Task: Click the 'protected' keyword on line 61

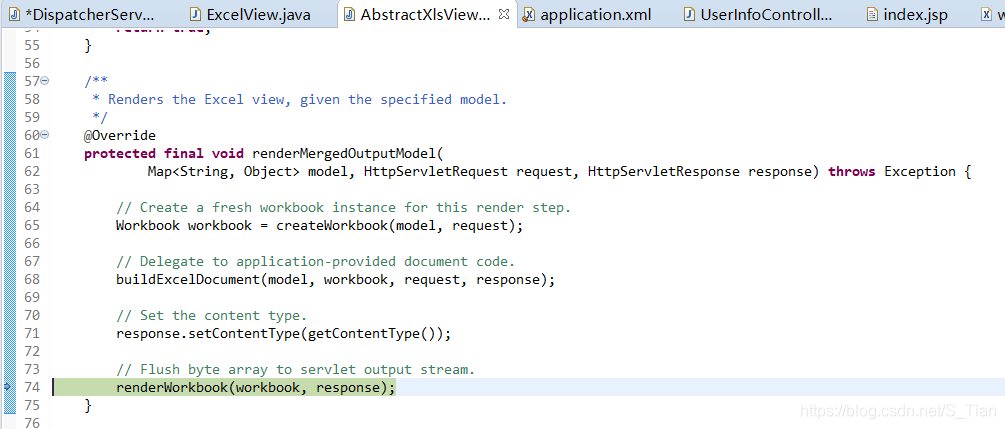Action: pos(119,153)
